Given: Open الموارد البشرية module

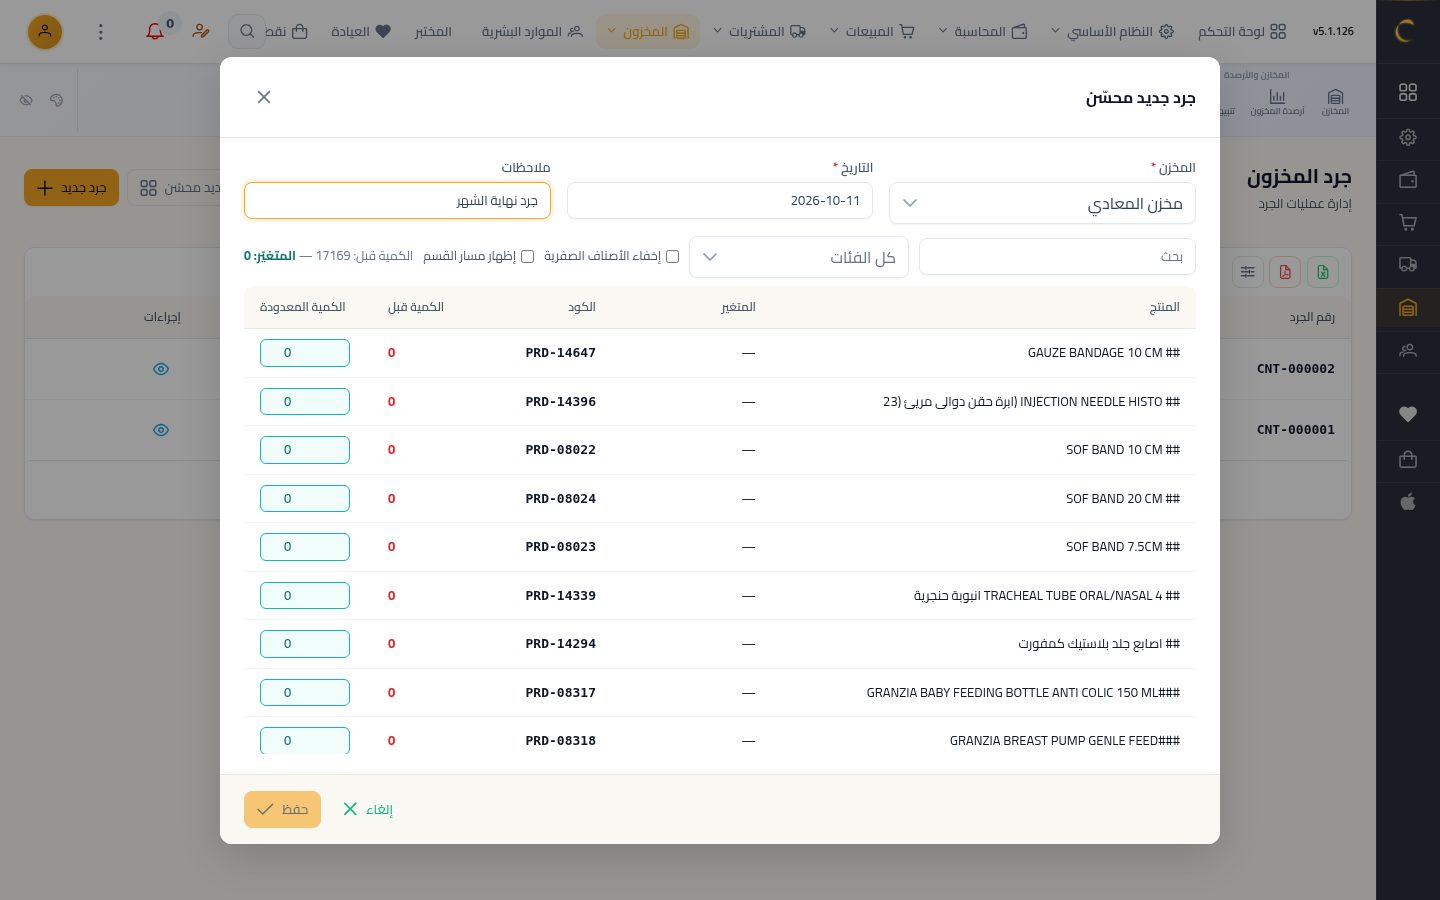Looking at the screenshot, I should pos(532,32).
